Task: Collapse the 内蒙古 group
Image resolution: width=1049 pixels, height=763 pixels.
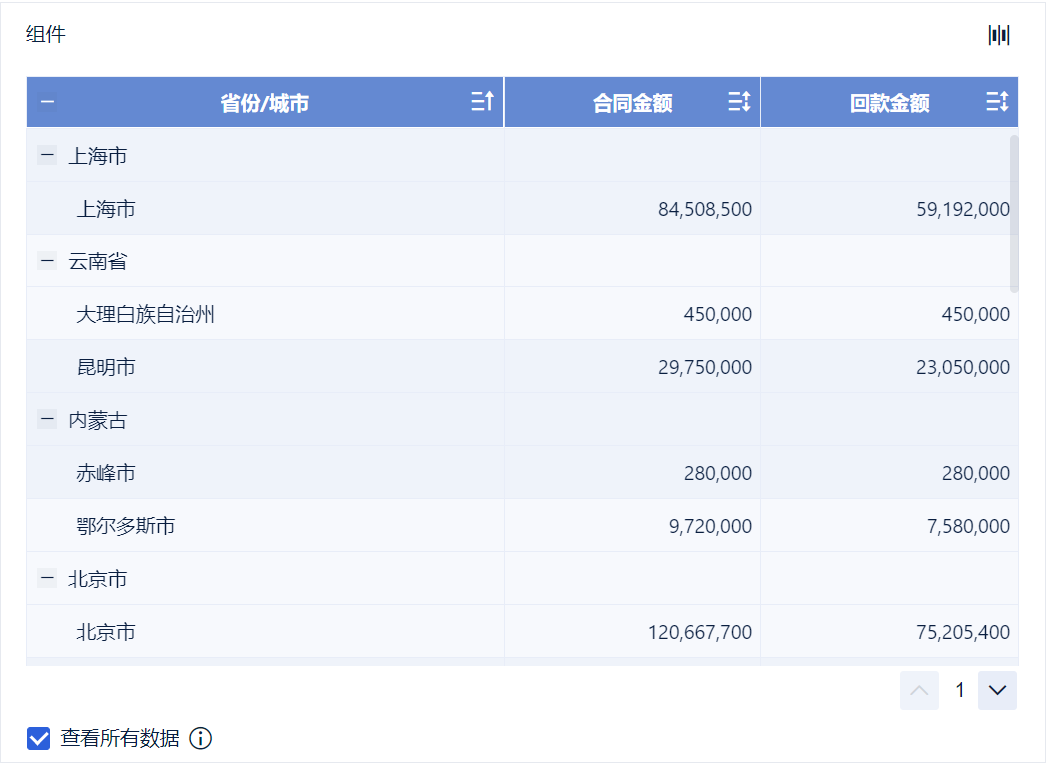Action: pyautogui.click(x=47, y=420)
